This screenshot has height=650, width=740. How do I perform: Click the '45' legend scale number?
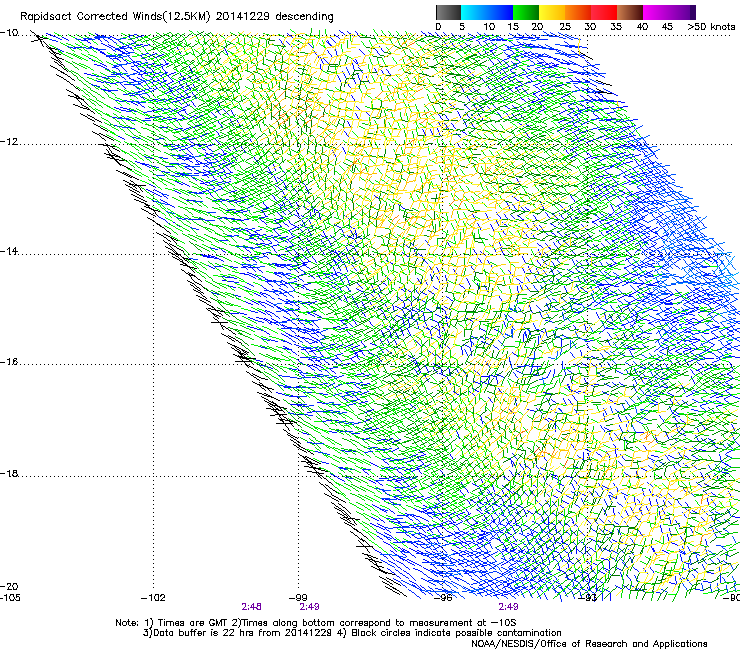(x=667, y=27)
